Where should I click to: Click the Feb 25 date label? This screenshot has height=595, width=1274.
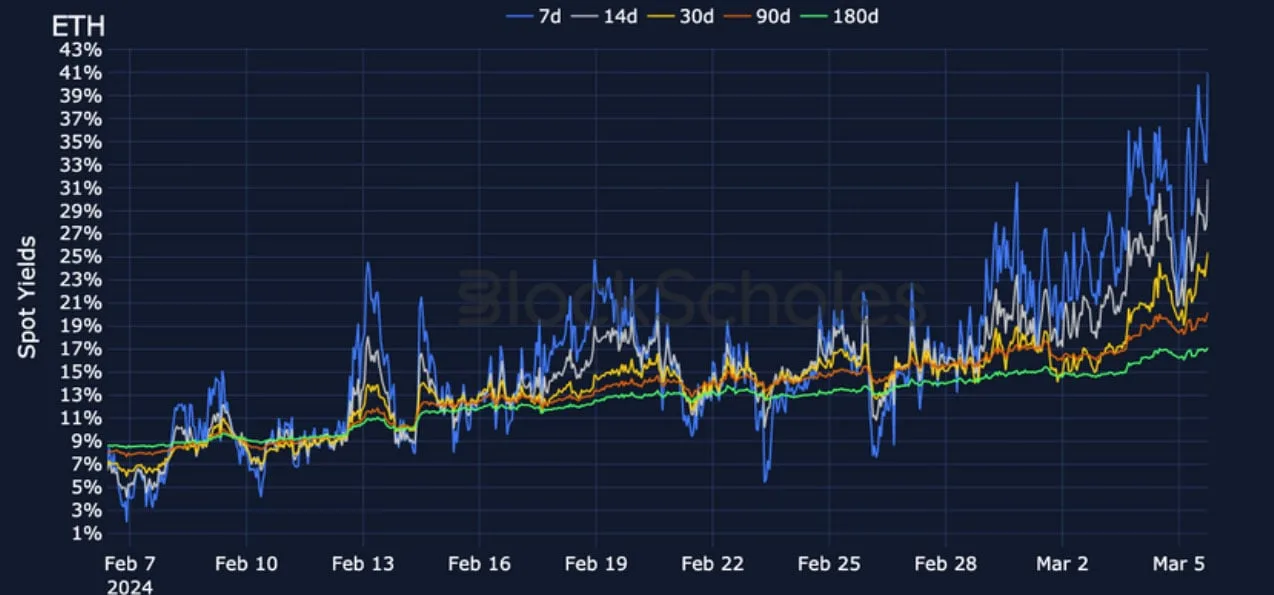click(829, 564)
